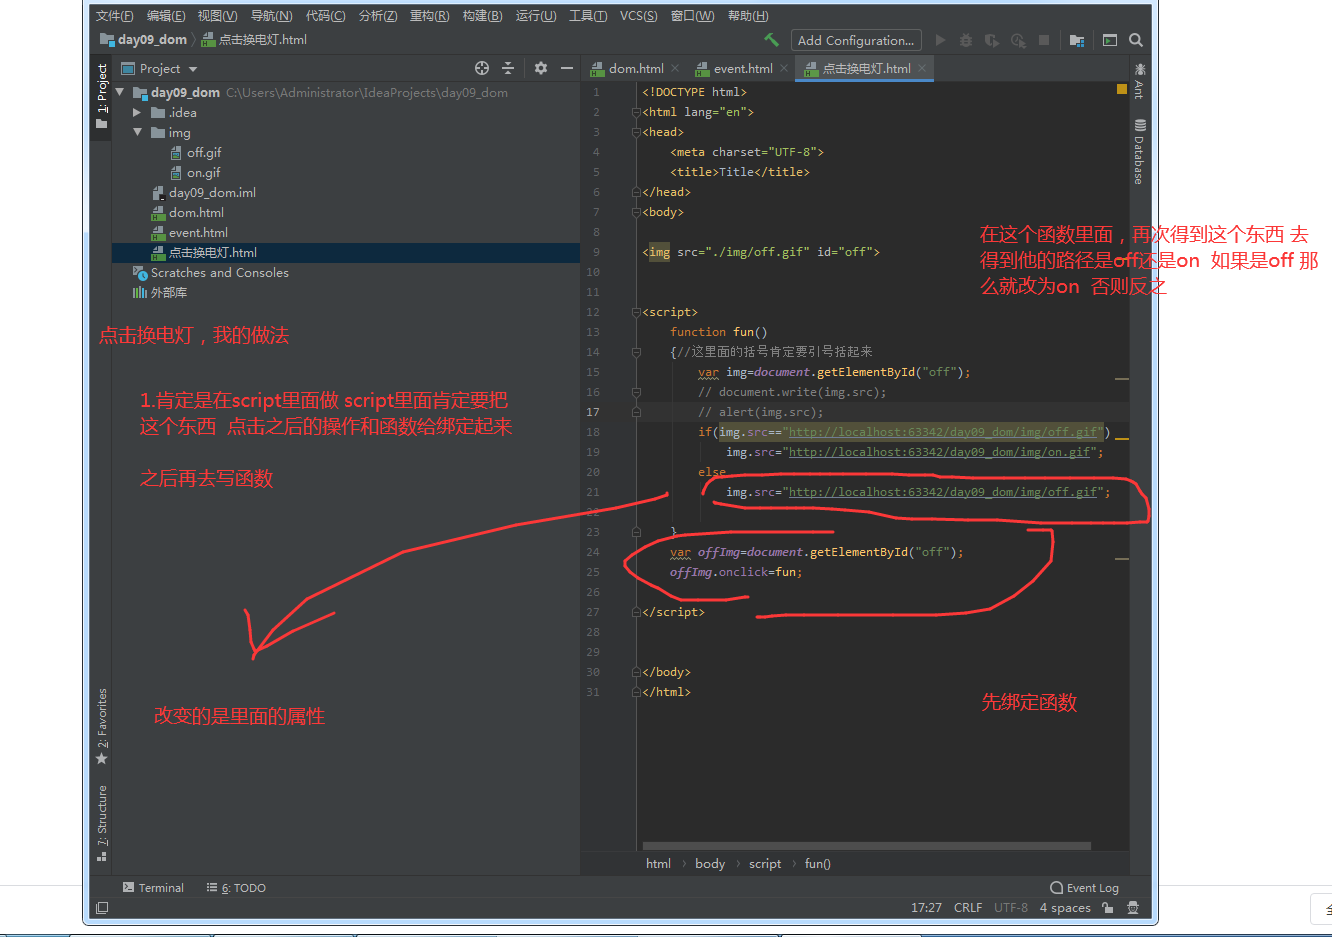Open the Database tool window
The image size is (1332, 937).
pyautogui.click(x=1140, y=152)
